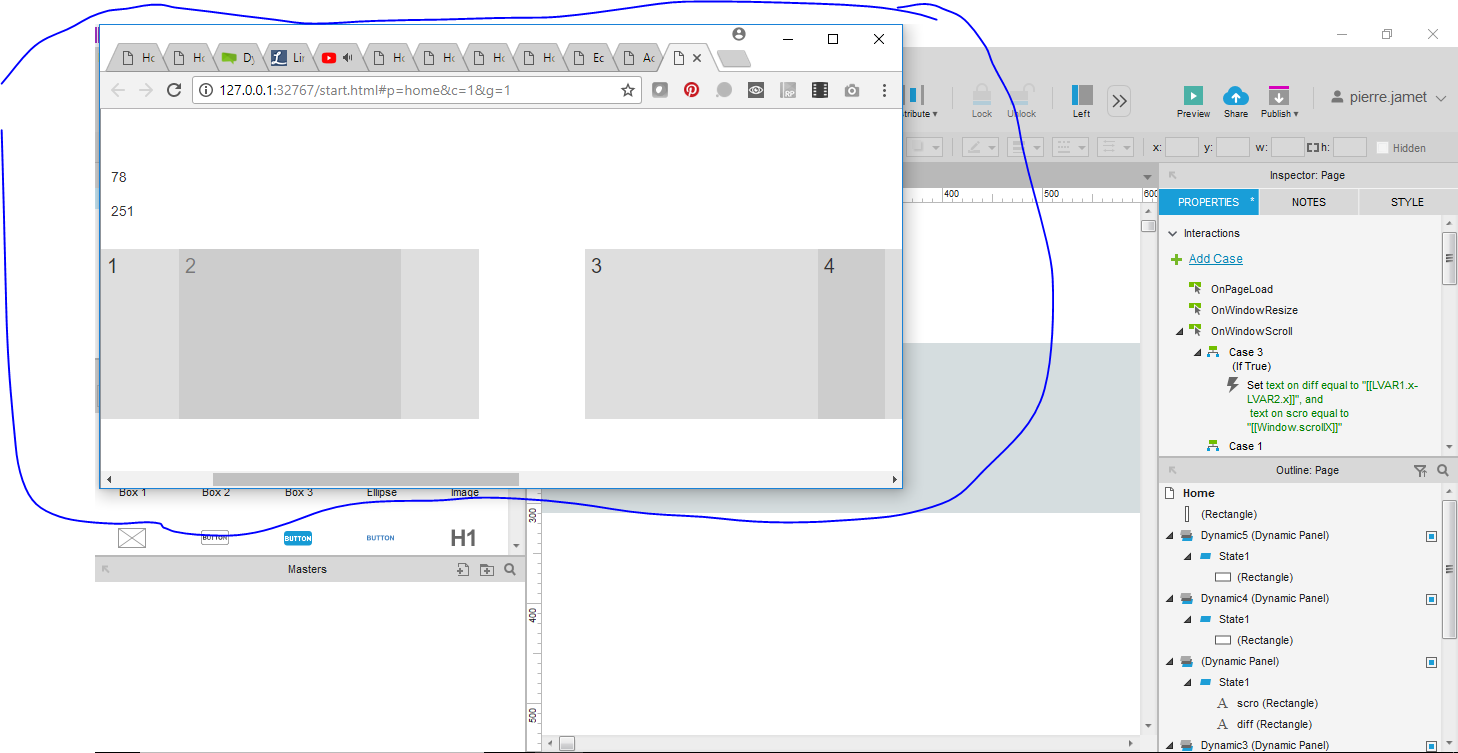Toggle visibility of Dynamic4 panel
The image size is (1458, 753).
pos(1430,598)
